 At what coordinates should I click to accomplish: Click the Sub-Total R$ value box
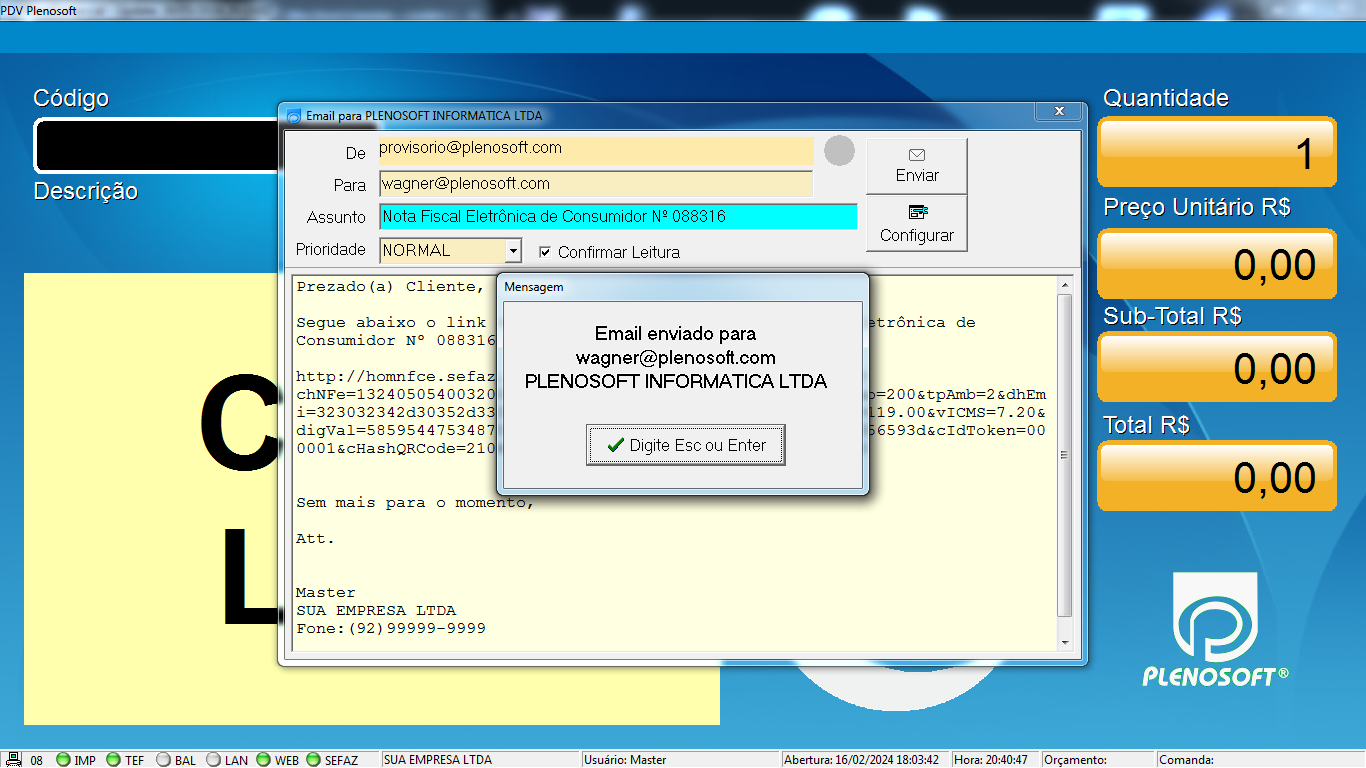tap(1217, 367)
